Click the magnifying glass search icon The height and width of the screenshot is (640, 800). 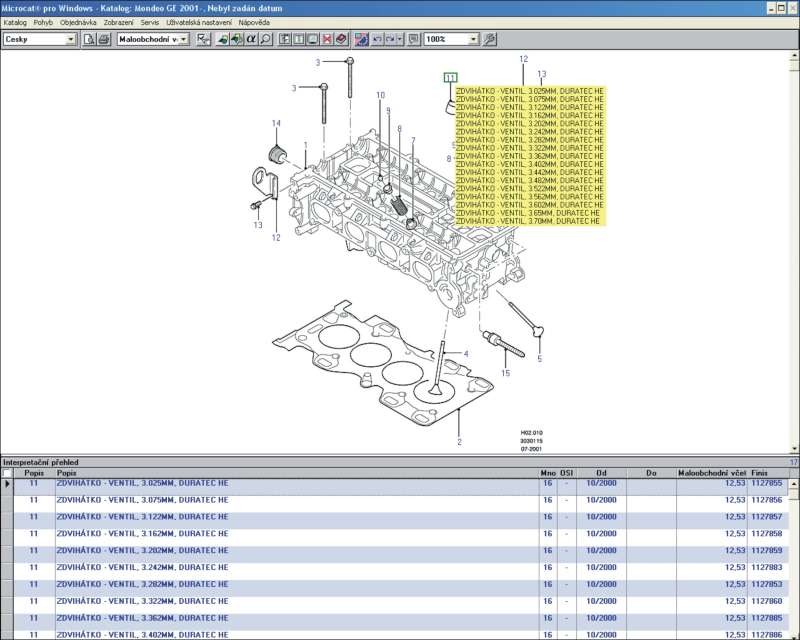point(266,39)
